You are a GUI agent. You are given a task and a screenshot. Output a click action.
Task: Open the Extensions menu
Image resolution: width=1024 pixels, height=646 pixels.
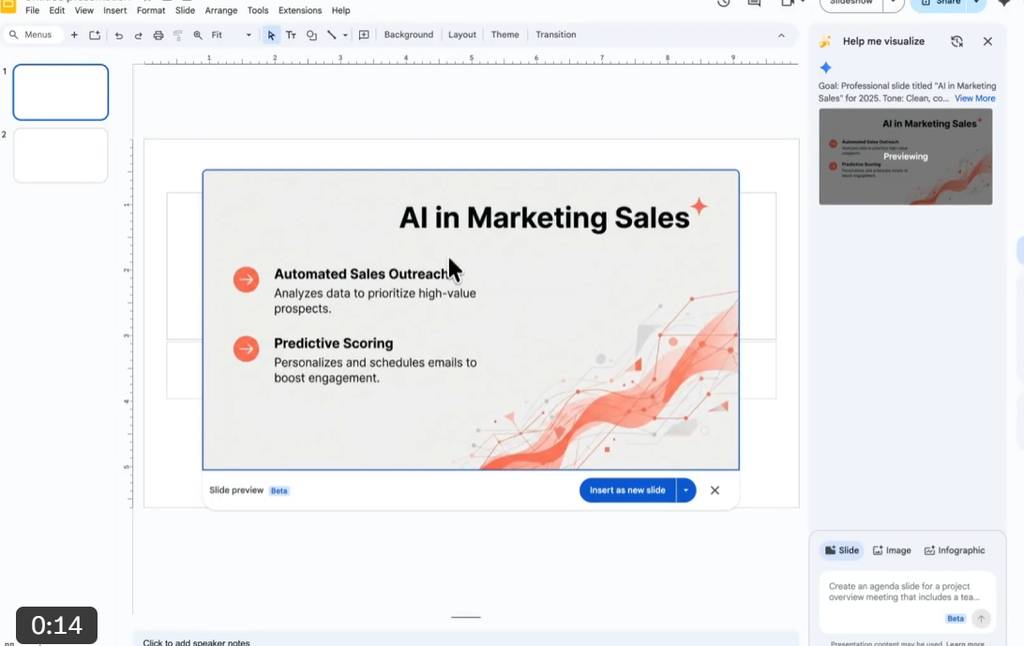pos(300,10)
